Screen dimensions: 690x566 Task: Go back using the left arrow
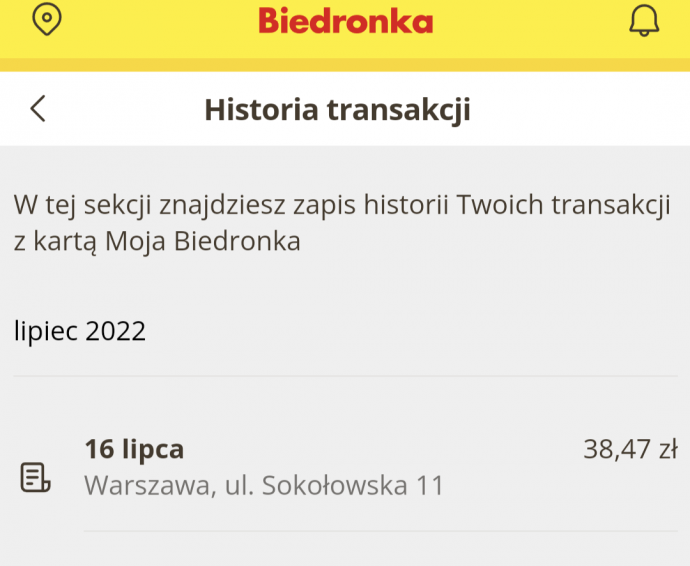(x=38, y=108)
